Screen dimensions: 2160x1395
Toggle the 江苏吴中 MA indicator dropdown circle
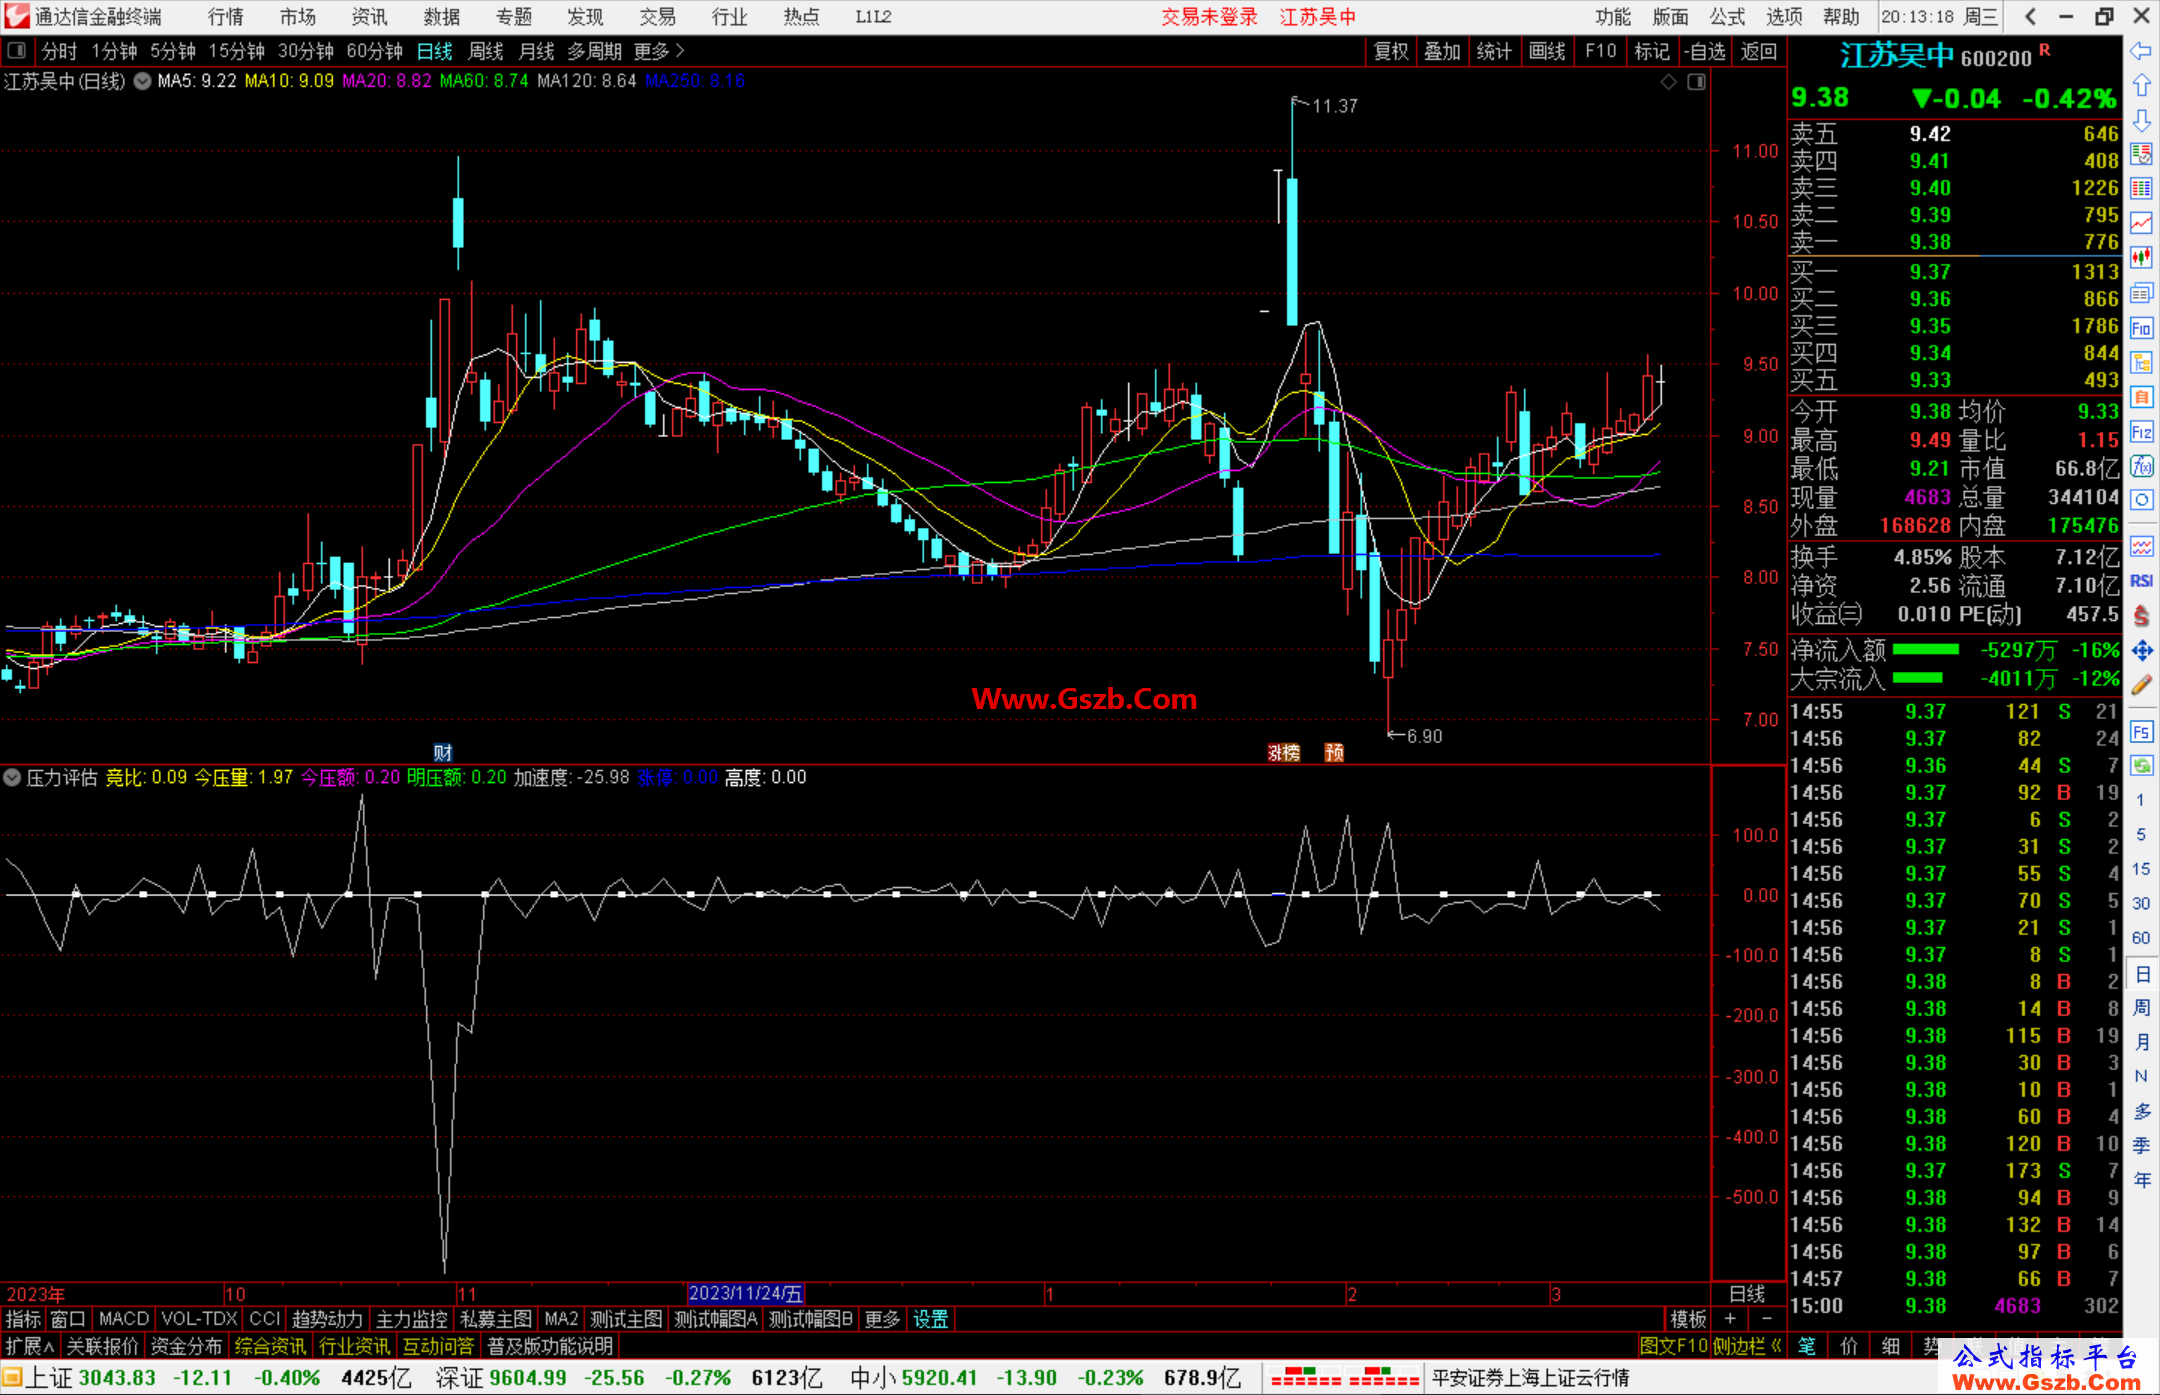pyautogui.click(x=143, y=82)
